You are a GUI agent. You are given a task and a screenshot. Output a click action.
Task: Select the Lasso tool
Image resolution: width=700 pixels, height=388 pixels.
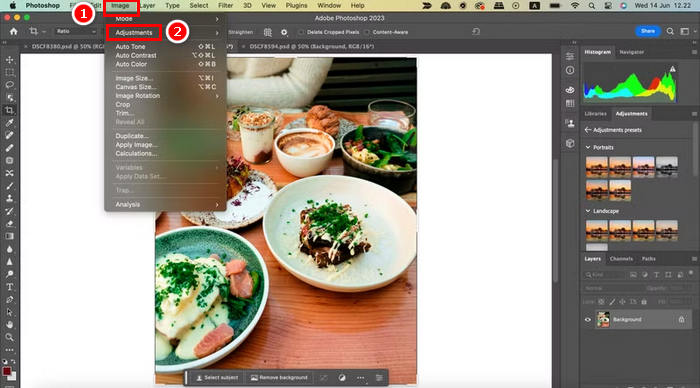coord(9,85)
